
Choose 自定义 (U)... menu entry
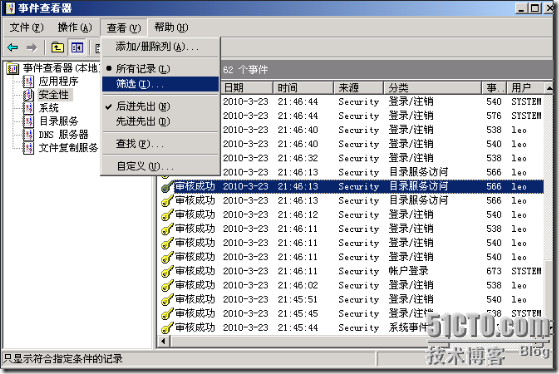point(160,166)
